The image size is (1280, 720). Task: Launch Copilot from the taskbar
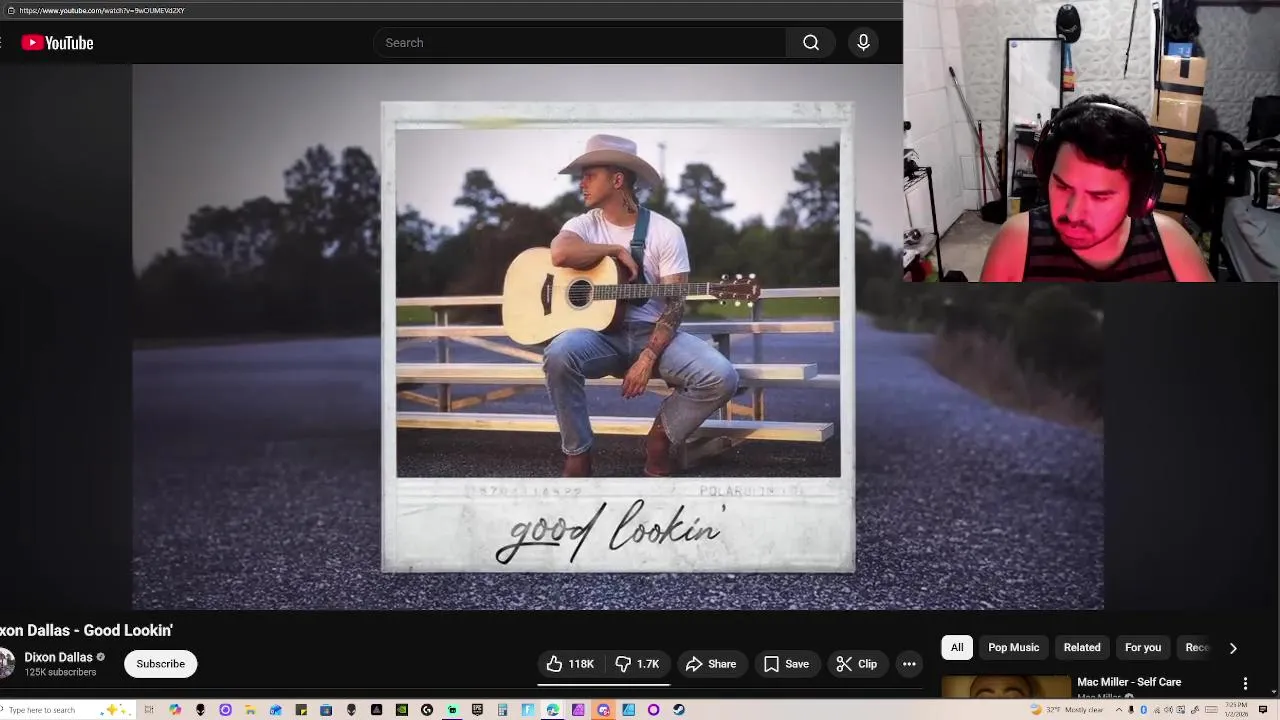coord(175,710)
